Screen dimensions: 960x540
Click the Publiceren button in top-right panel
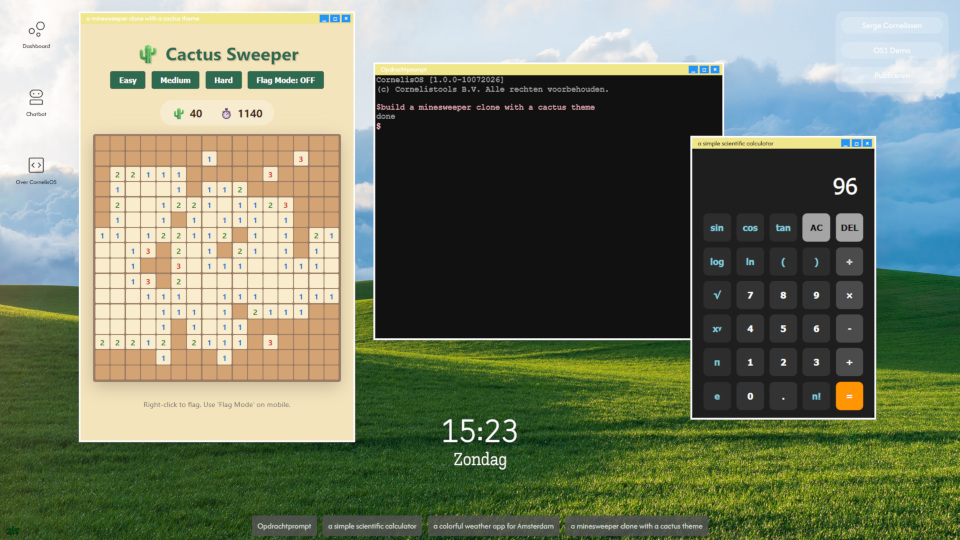[x=891, y=75]
